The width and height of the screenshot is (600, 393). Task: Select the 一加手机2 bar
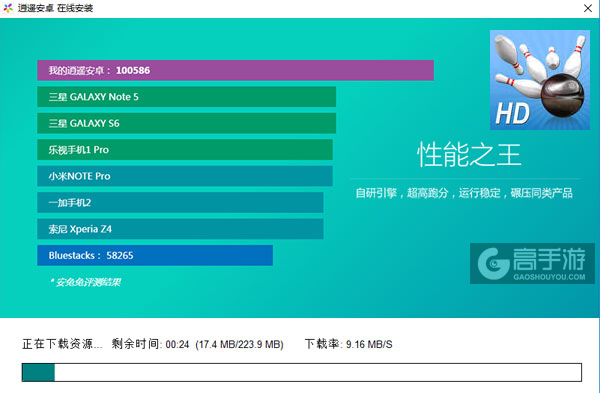[x=180, y=202]
